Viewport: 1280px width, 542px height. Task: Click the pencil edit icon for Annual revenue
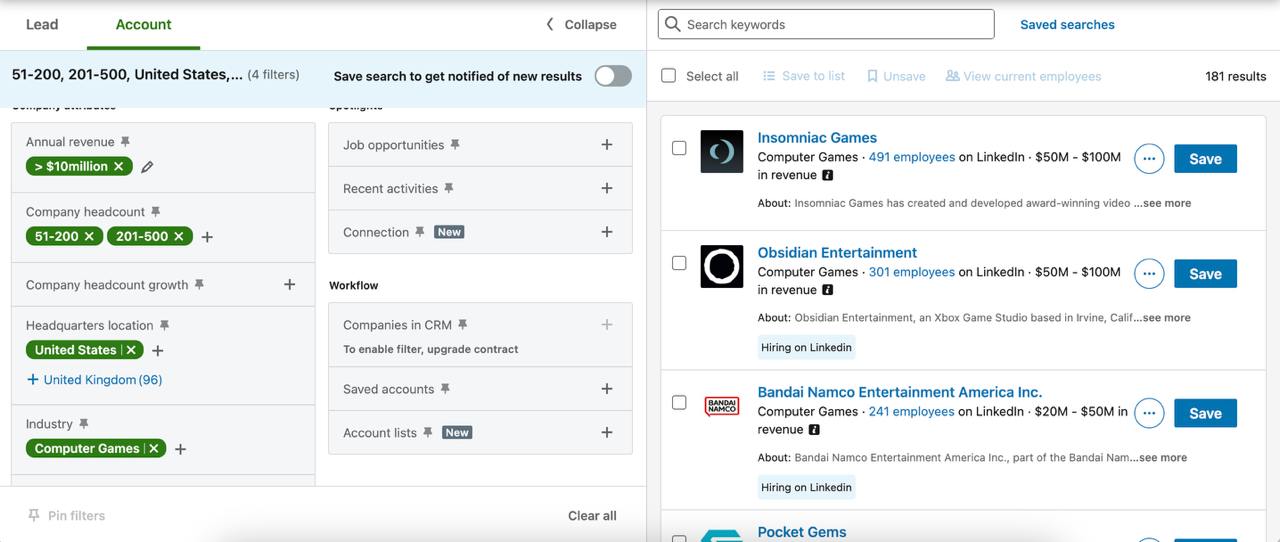[147, 167]
